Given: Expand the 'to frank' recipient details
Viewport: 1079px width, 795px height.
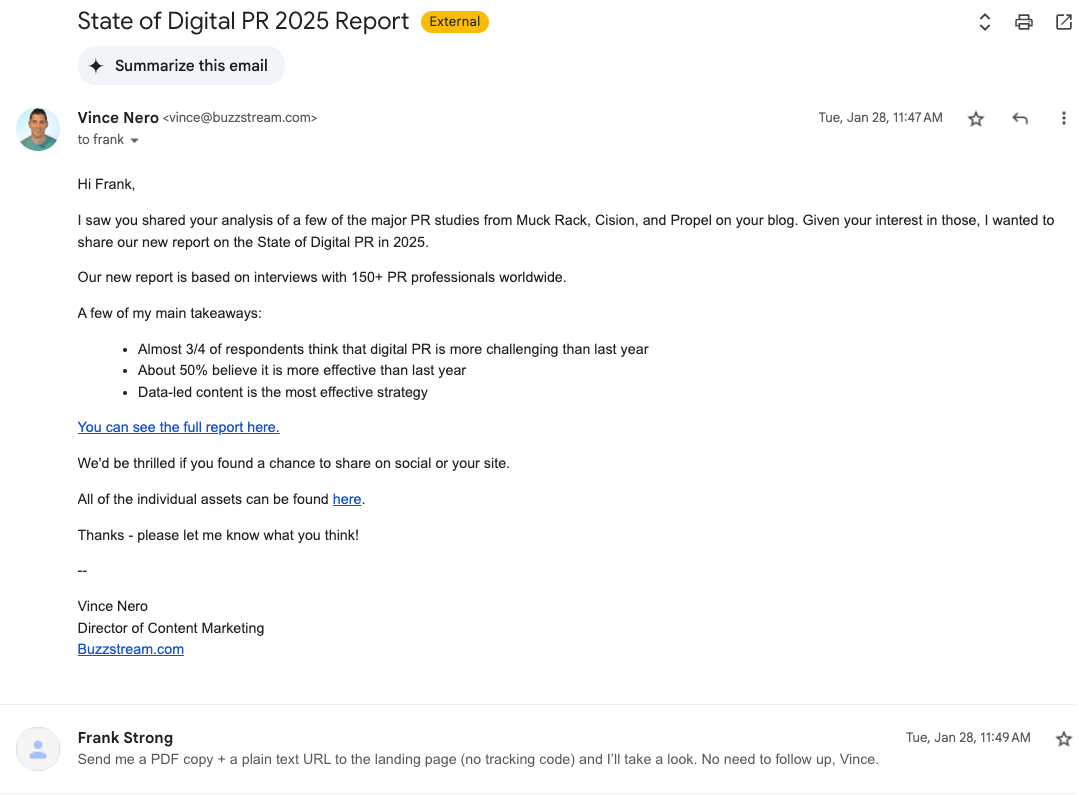Looking at the screenshot, I should pyautogui.click(x=131, y=140).
